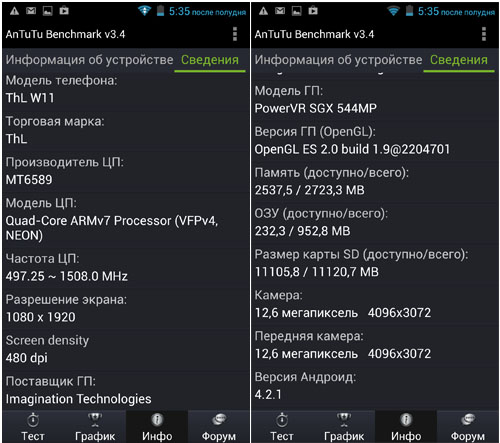500x443 pixels.
Task: Tap Wi-Fi indicator in left status bar
Action: click(x=144, y=11)
